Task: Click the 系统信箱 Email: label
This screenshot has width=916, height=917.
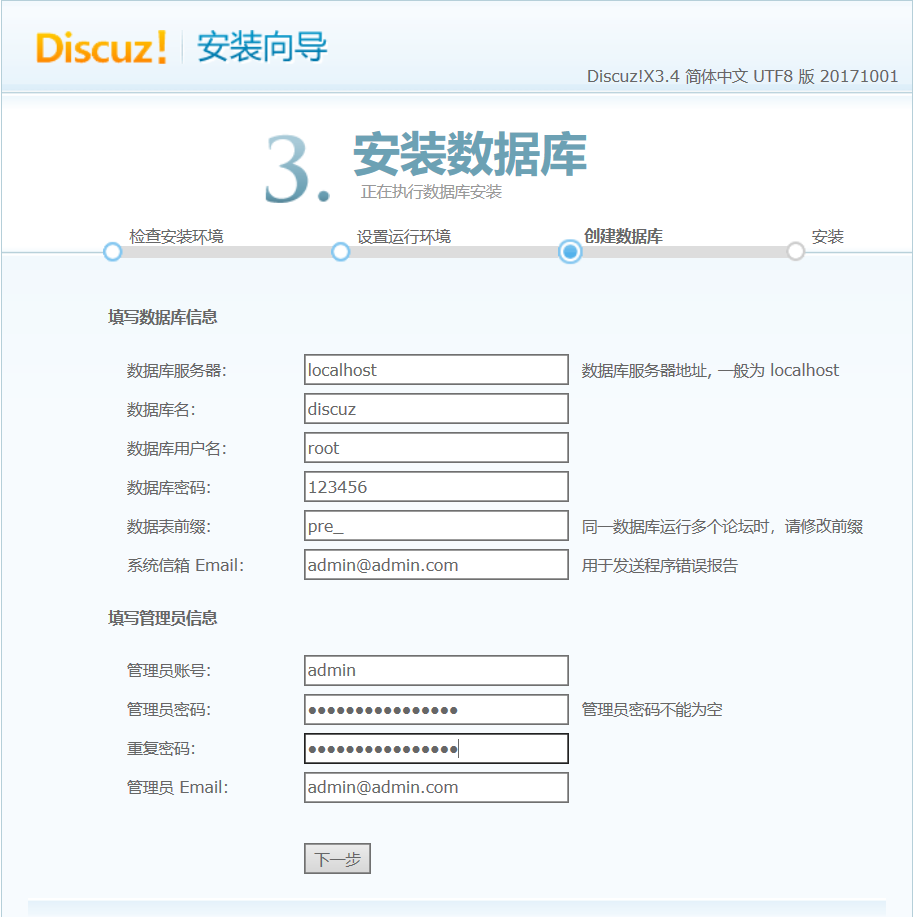Action: tap(185, 566)
